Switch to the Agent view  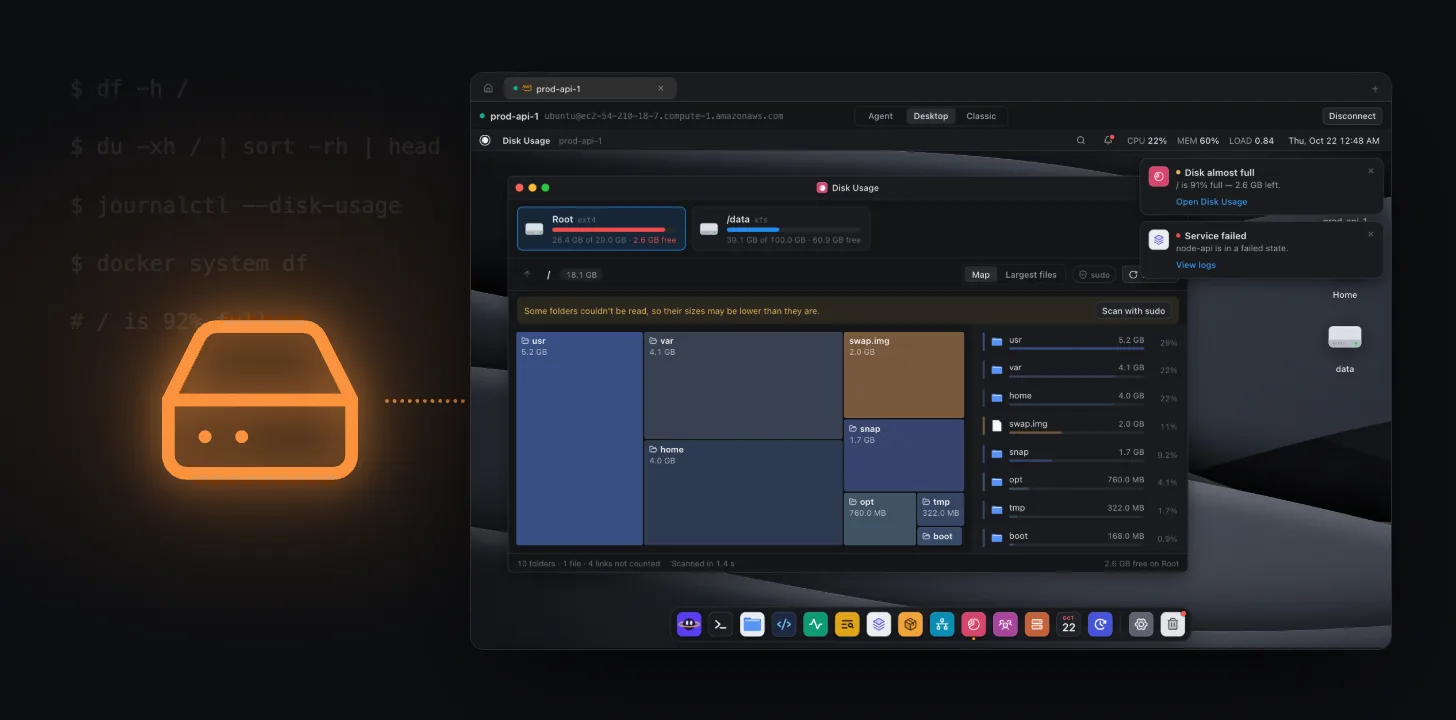880,116
